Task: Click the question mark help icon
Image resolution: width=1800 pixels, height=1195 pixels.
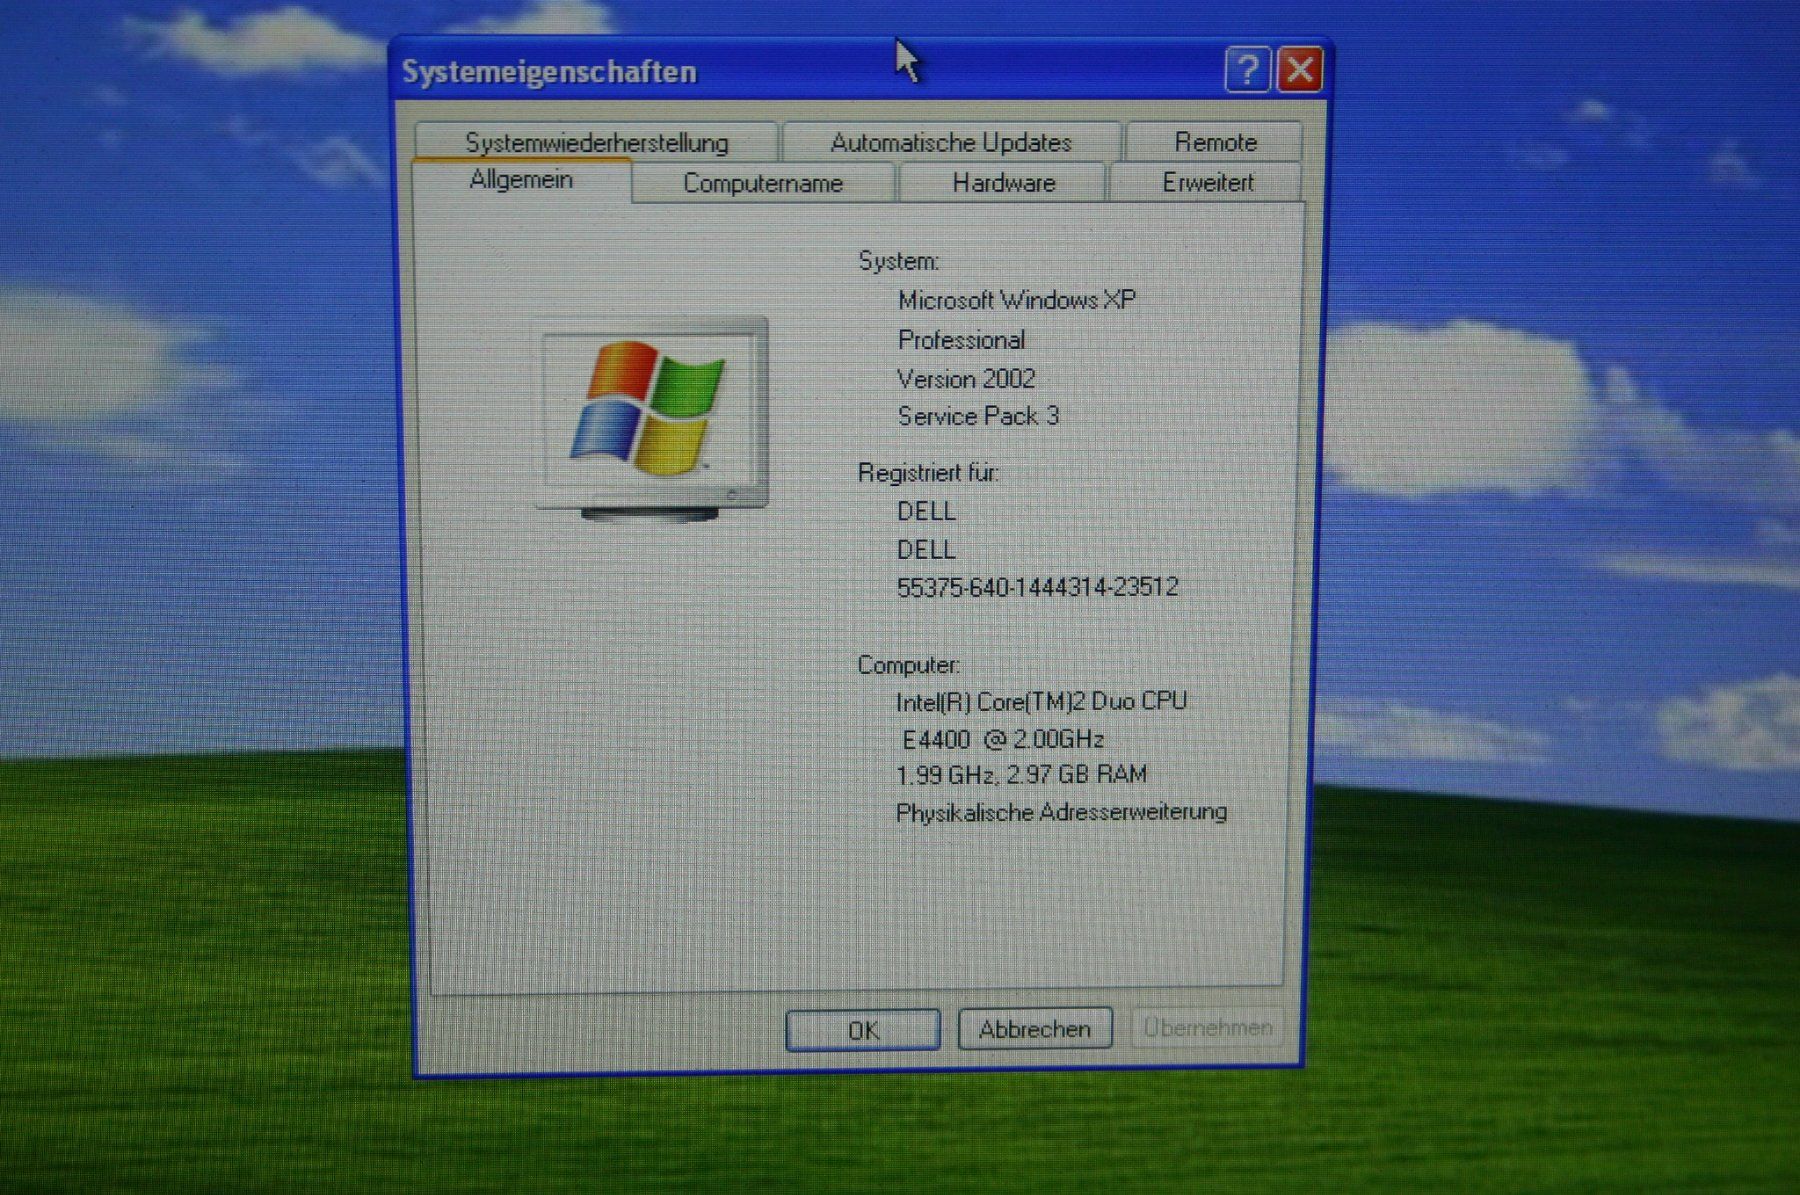Action: click(x=1247, y=70)
